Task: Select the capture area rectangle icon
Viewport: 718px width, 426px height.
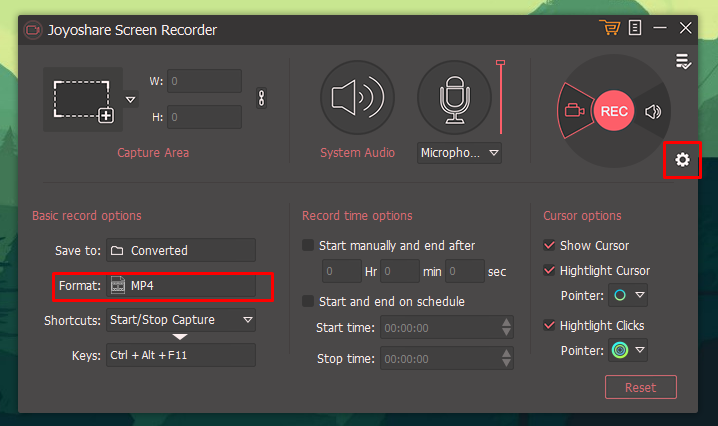Action: (x=83, y=100)
